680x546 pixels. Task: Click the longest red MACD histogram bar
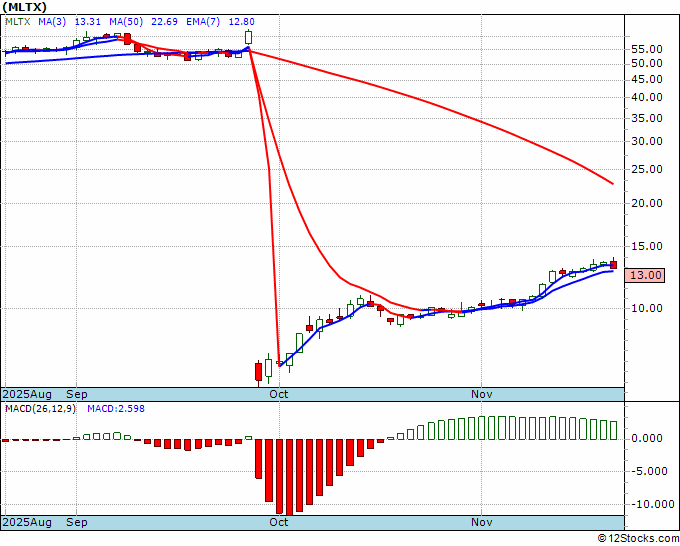click(x=289, y=477)
